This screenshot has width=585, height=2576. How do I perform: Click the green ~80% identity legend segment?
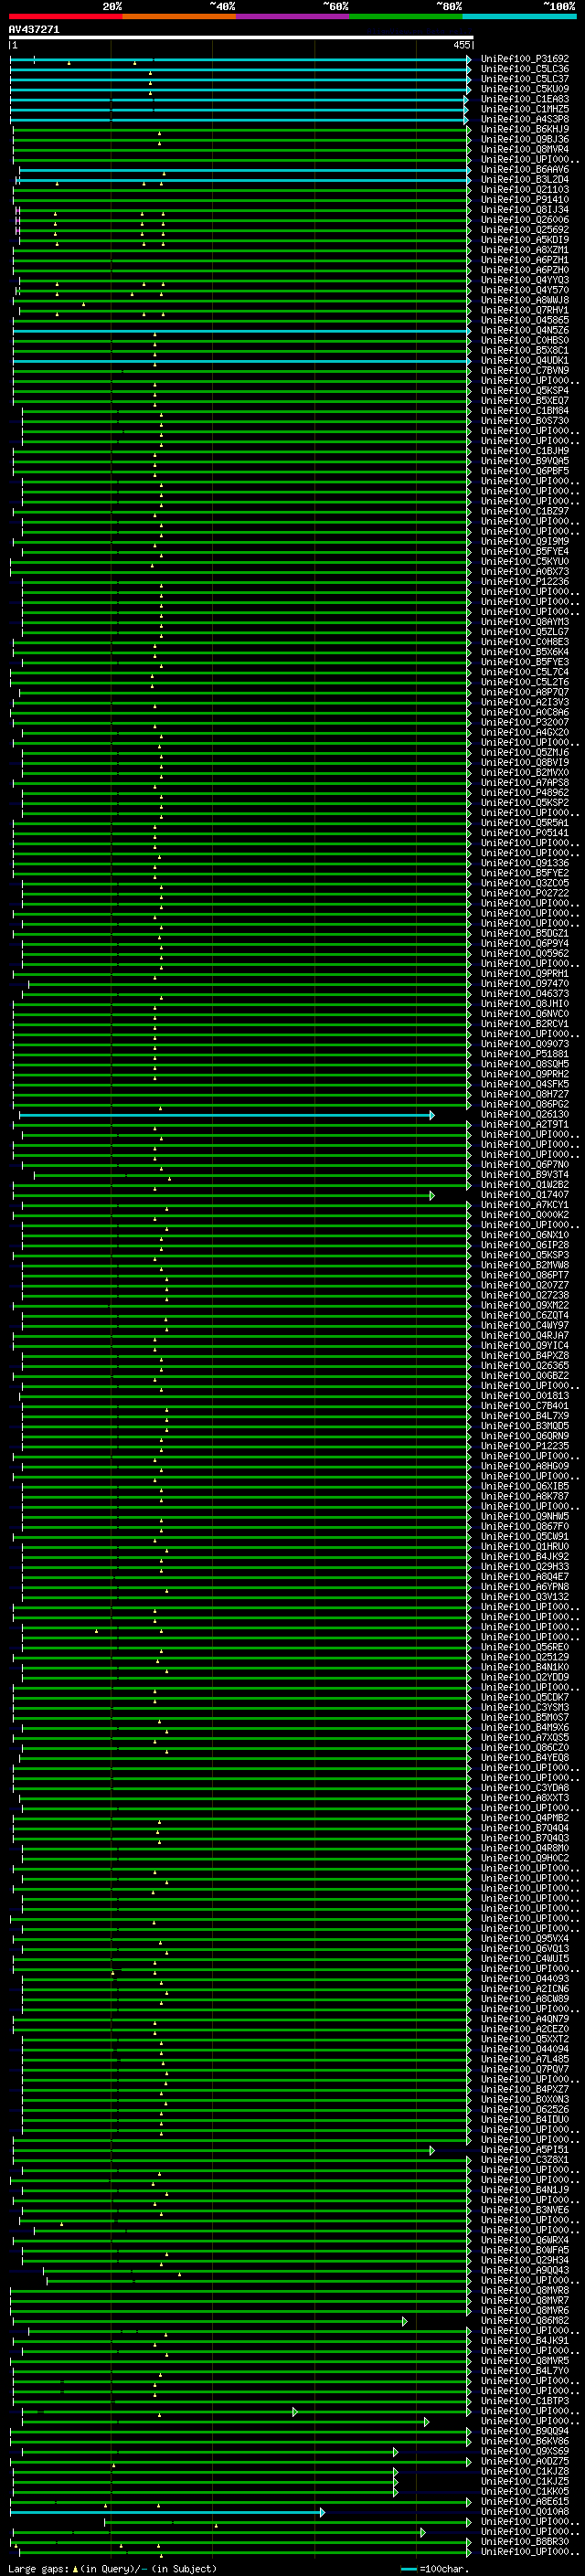[x=406, y=17]
